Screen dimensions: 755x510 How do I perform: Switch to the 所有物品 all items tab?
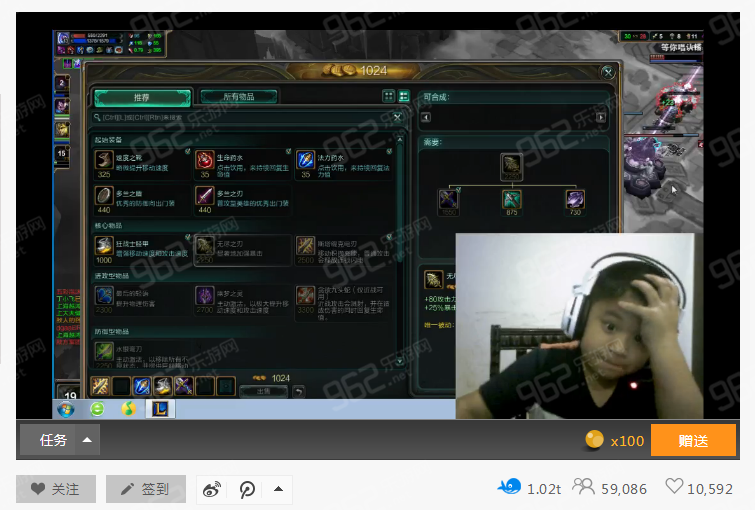[239, 96]
